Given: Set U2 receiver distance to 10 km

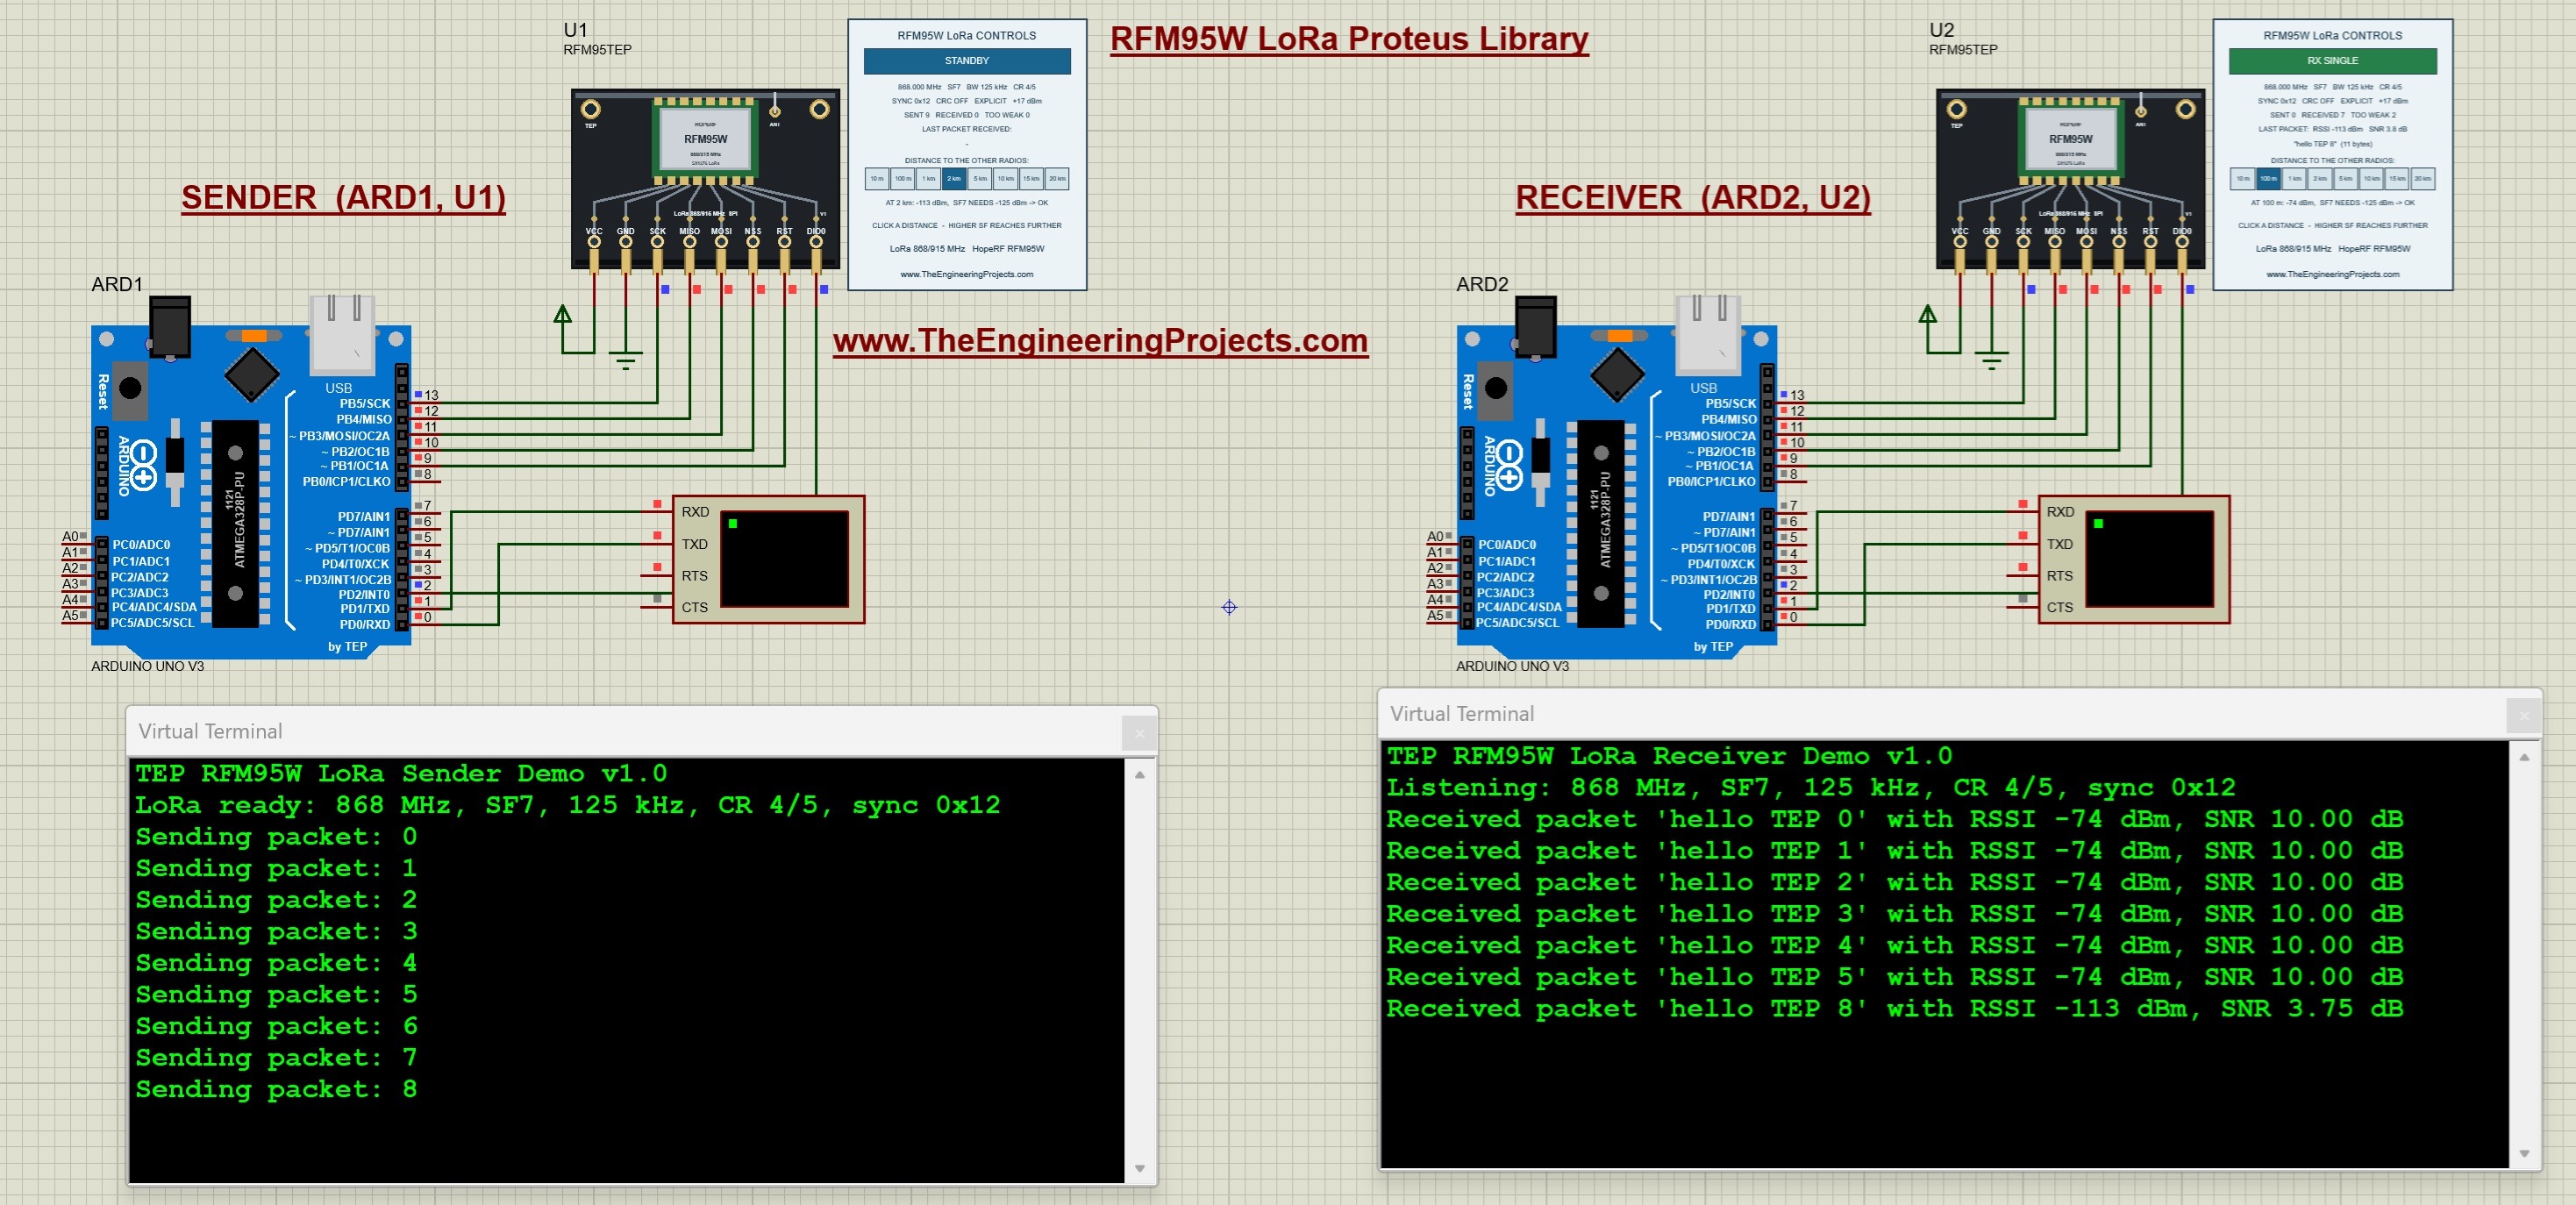Looking at the screenshot, I should point(2371,179).
